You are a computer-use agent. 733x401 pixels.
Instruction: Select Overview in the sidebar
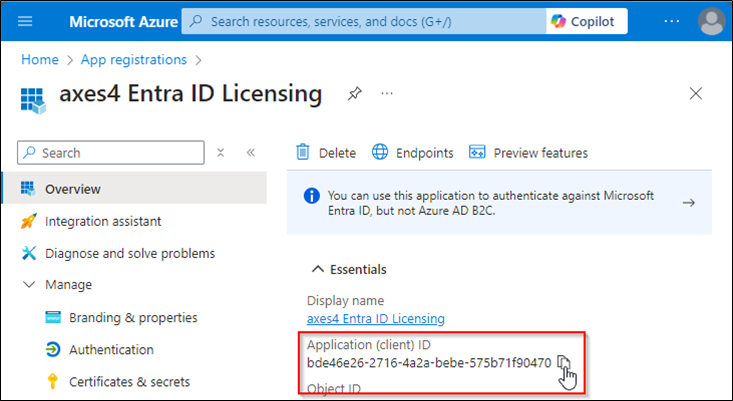[135, 189]
